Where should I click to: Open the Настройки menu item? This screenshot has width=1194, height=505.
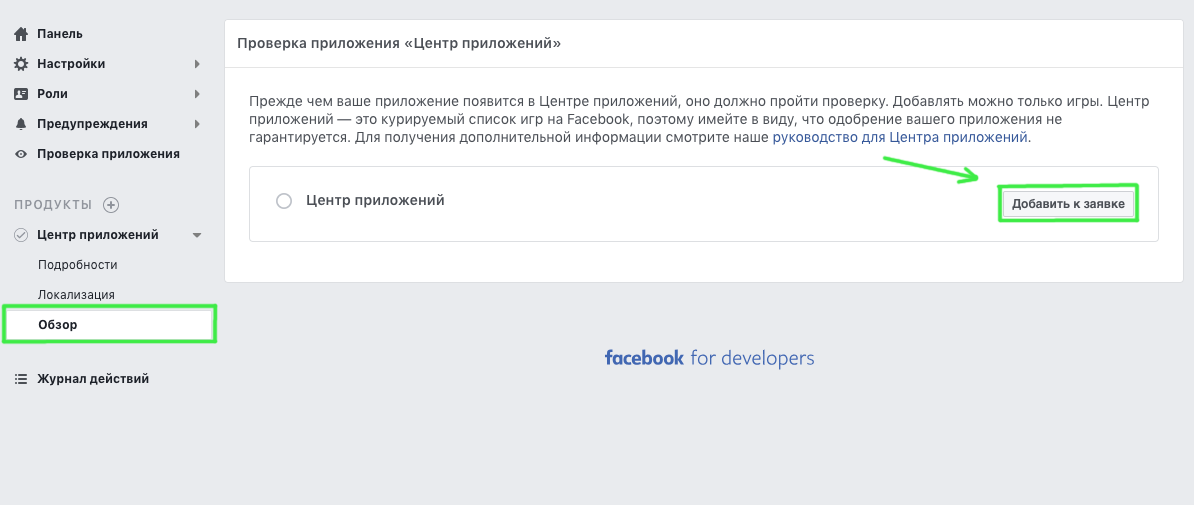click(x=72, y=64)
